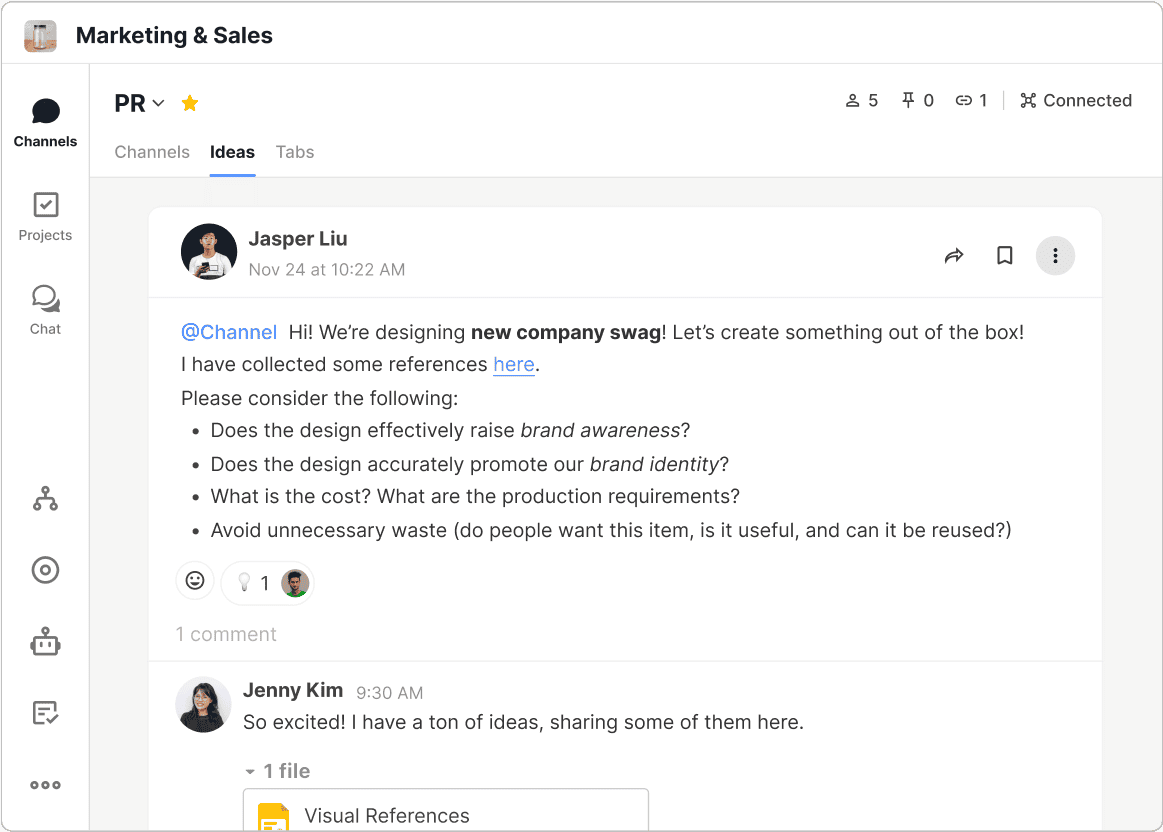1163x832 pixels.
Task: Open the robot bot sidebar icon
Action: pos(45,642)
